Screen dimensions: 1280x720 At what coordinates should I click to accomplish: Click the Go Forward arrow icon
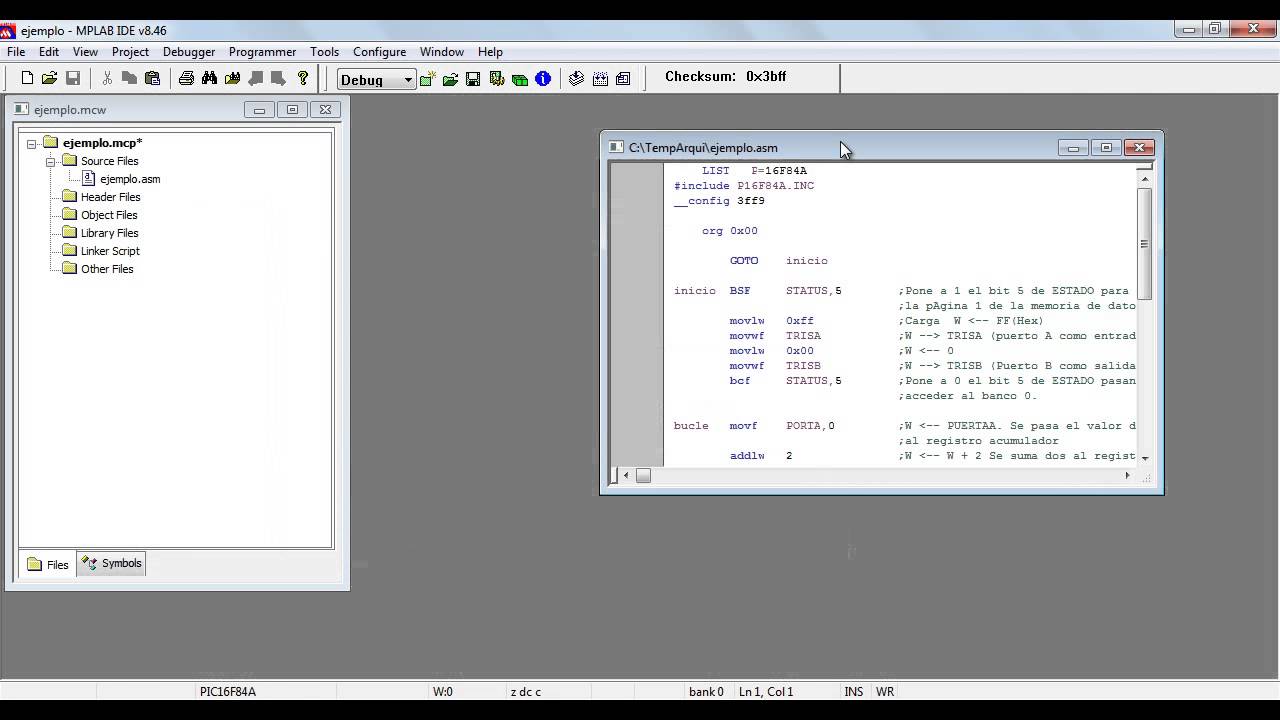(279, 78)
